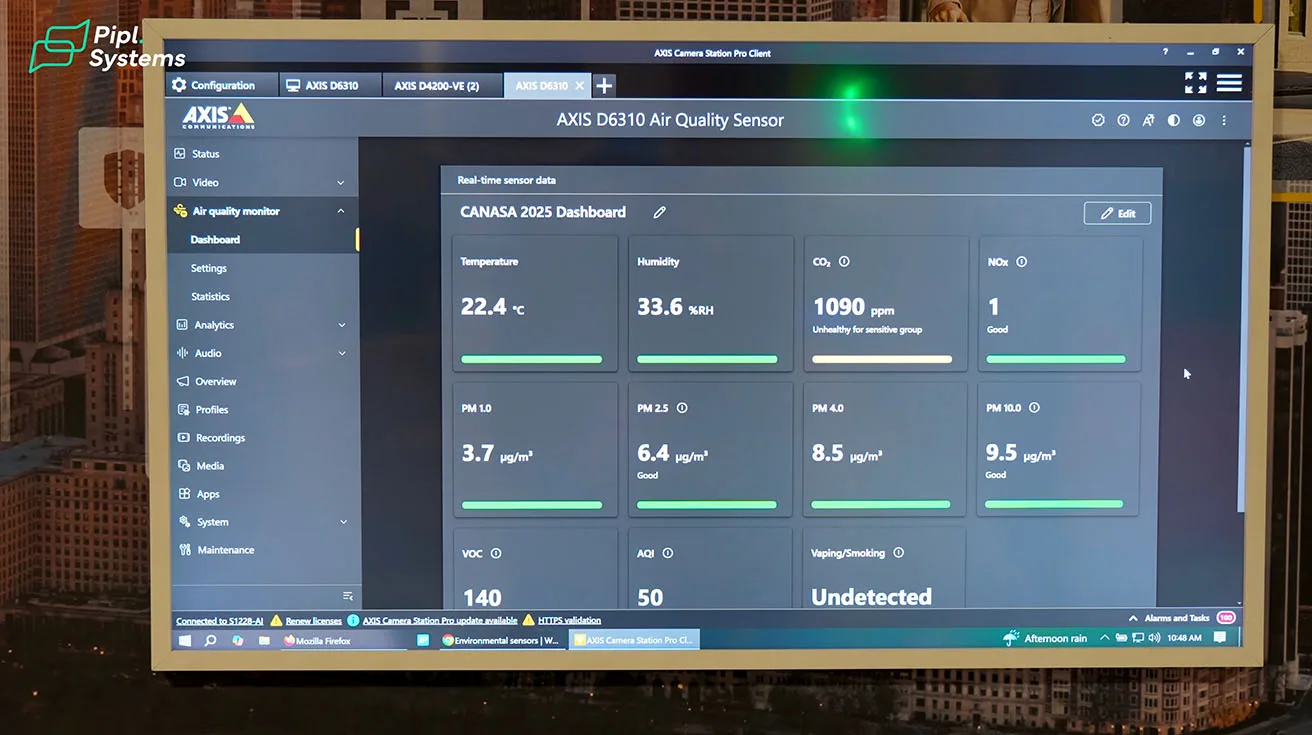
Task: Collapse the Air quality monitor section
Action: tap(341, 211)
